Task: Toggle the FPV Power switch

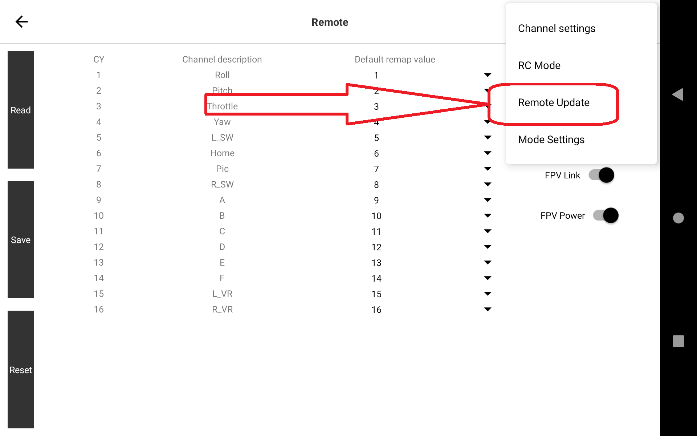Action: point(604,215)
